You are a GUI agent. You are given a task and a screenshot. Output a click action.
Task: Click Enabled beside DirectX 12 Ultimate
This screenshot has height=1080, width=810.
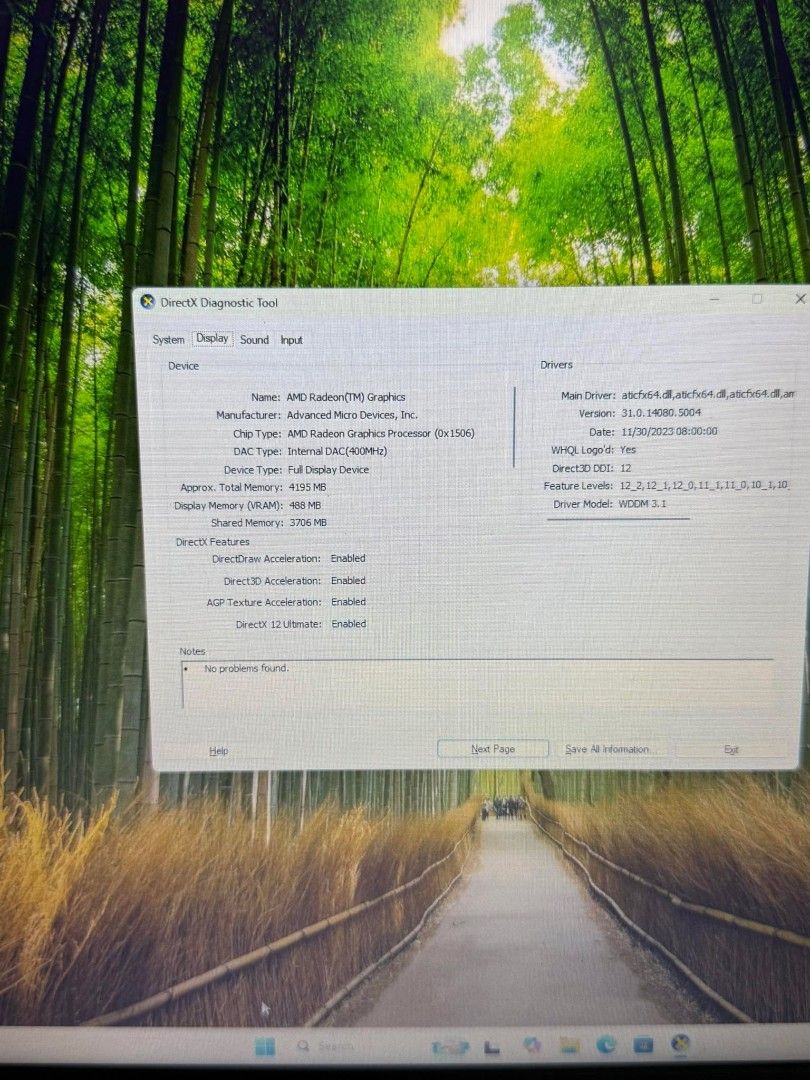pyautogui.click(x=349, y=624)
